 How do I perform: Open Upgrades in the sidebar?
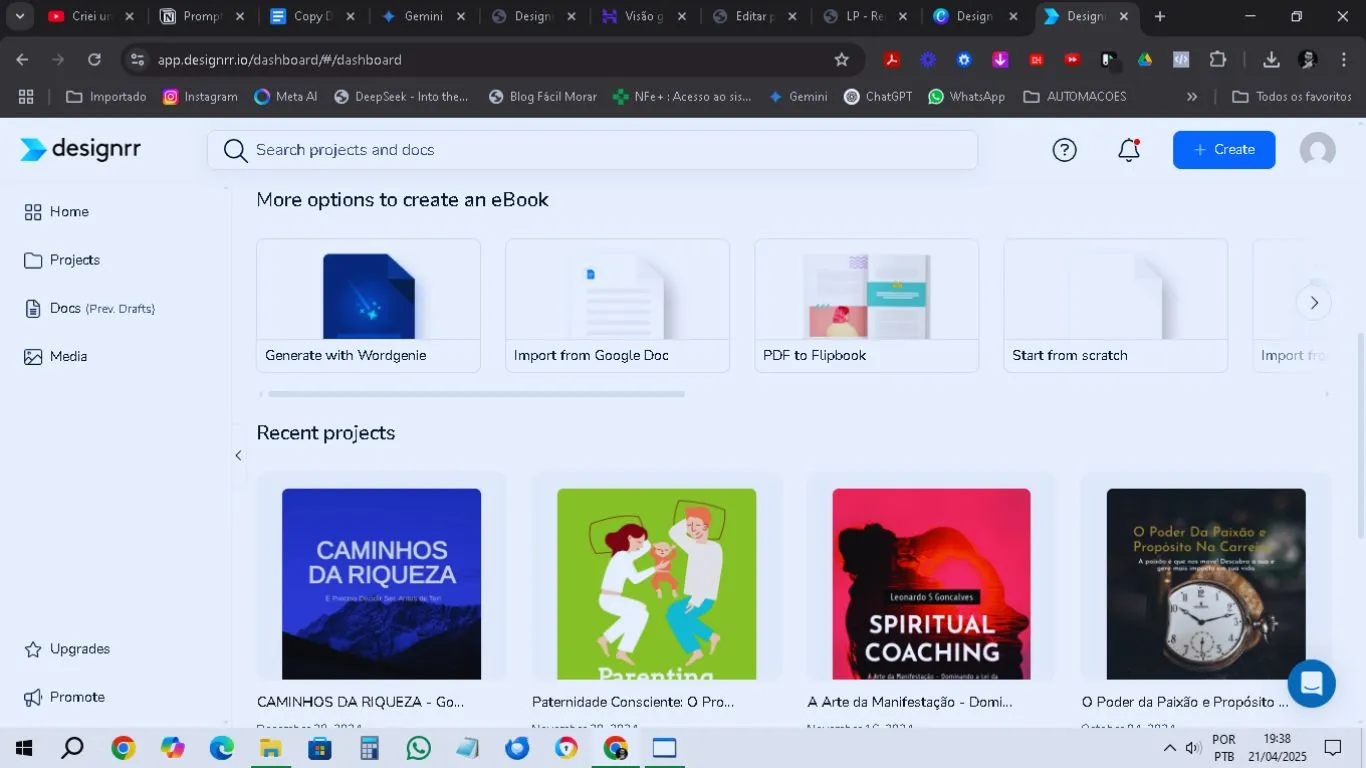(67, 649)
